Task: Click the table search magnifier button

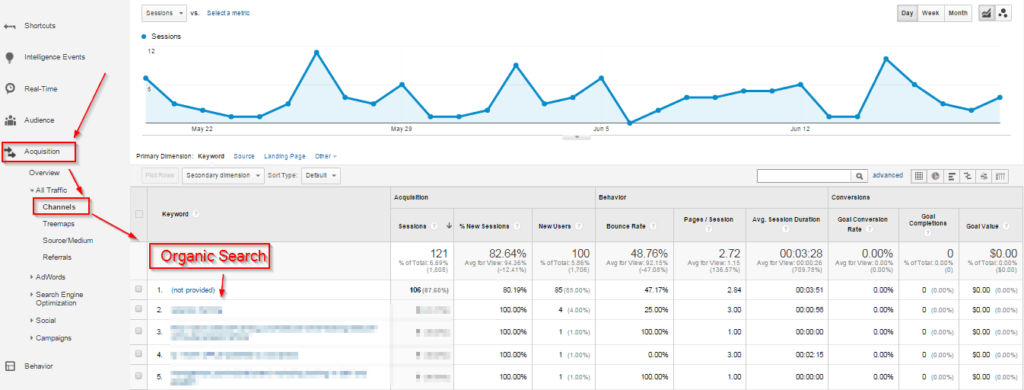Action: pyautogui.click(x=860, y=176)
